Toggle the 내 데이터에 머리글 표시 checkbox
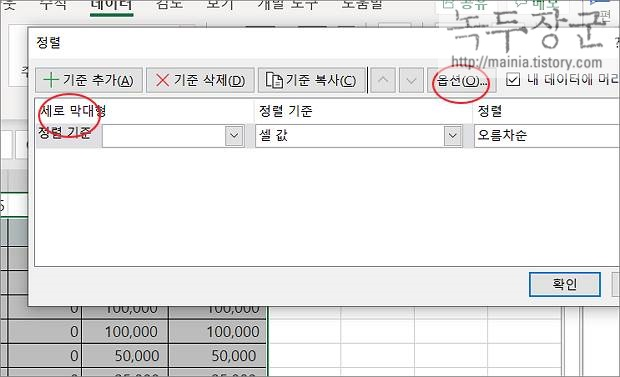Viewport: 620px width, 377px height. (x=513, y=80)
